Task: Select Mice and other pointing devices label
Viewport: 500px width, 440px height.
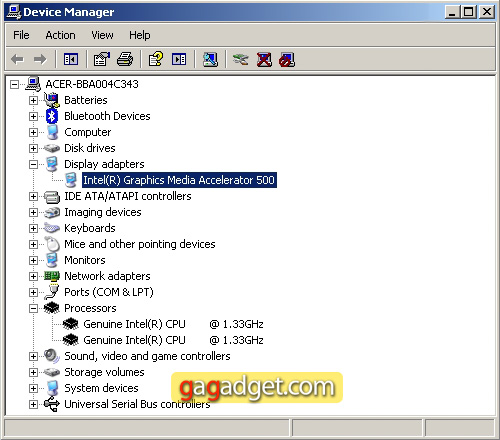Action: [140, 244]
